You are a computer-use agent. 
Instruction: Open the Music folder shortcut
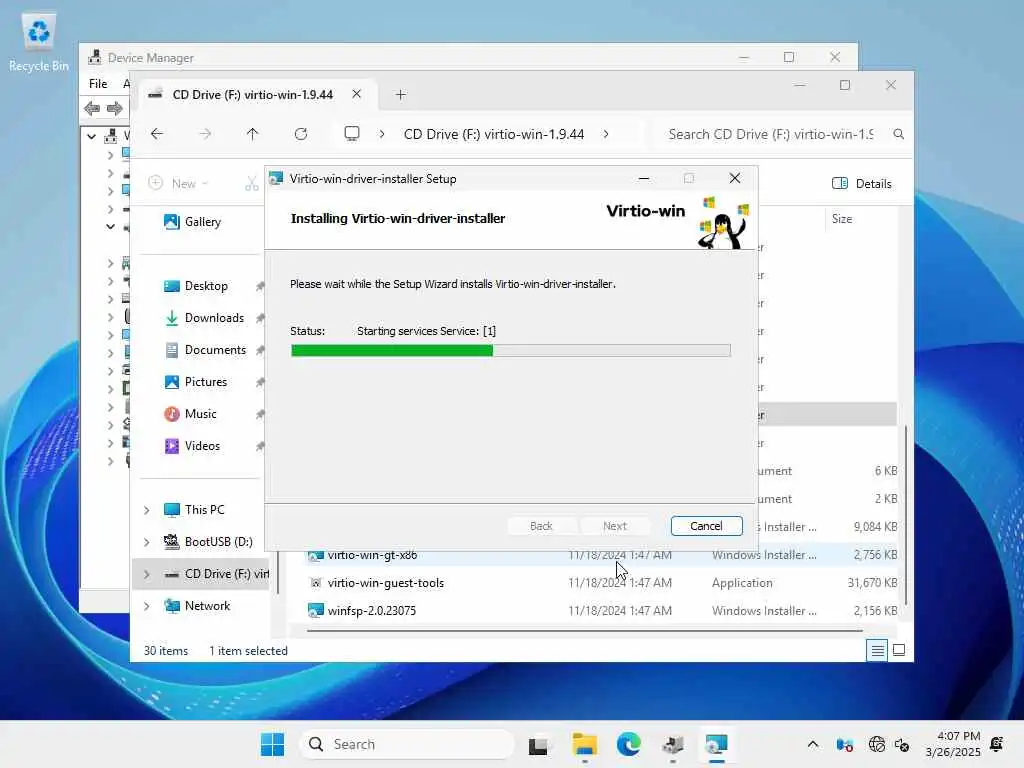pos(190,414)
